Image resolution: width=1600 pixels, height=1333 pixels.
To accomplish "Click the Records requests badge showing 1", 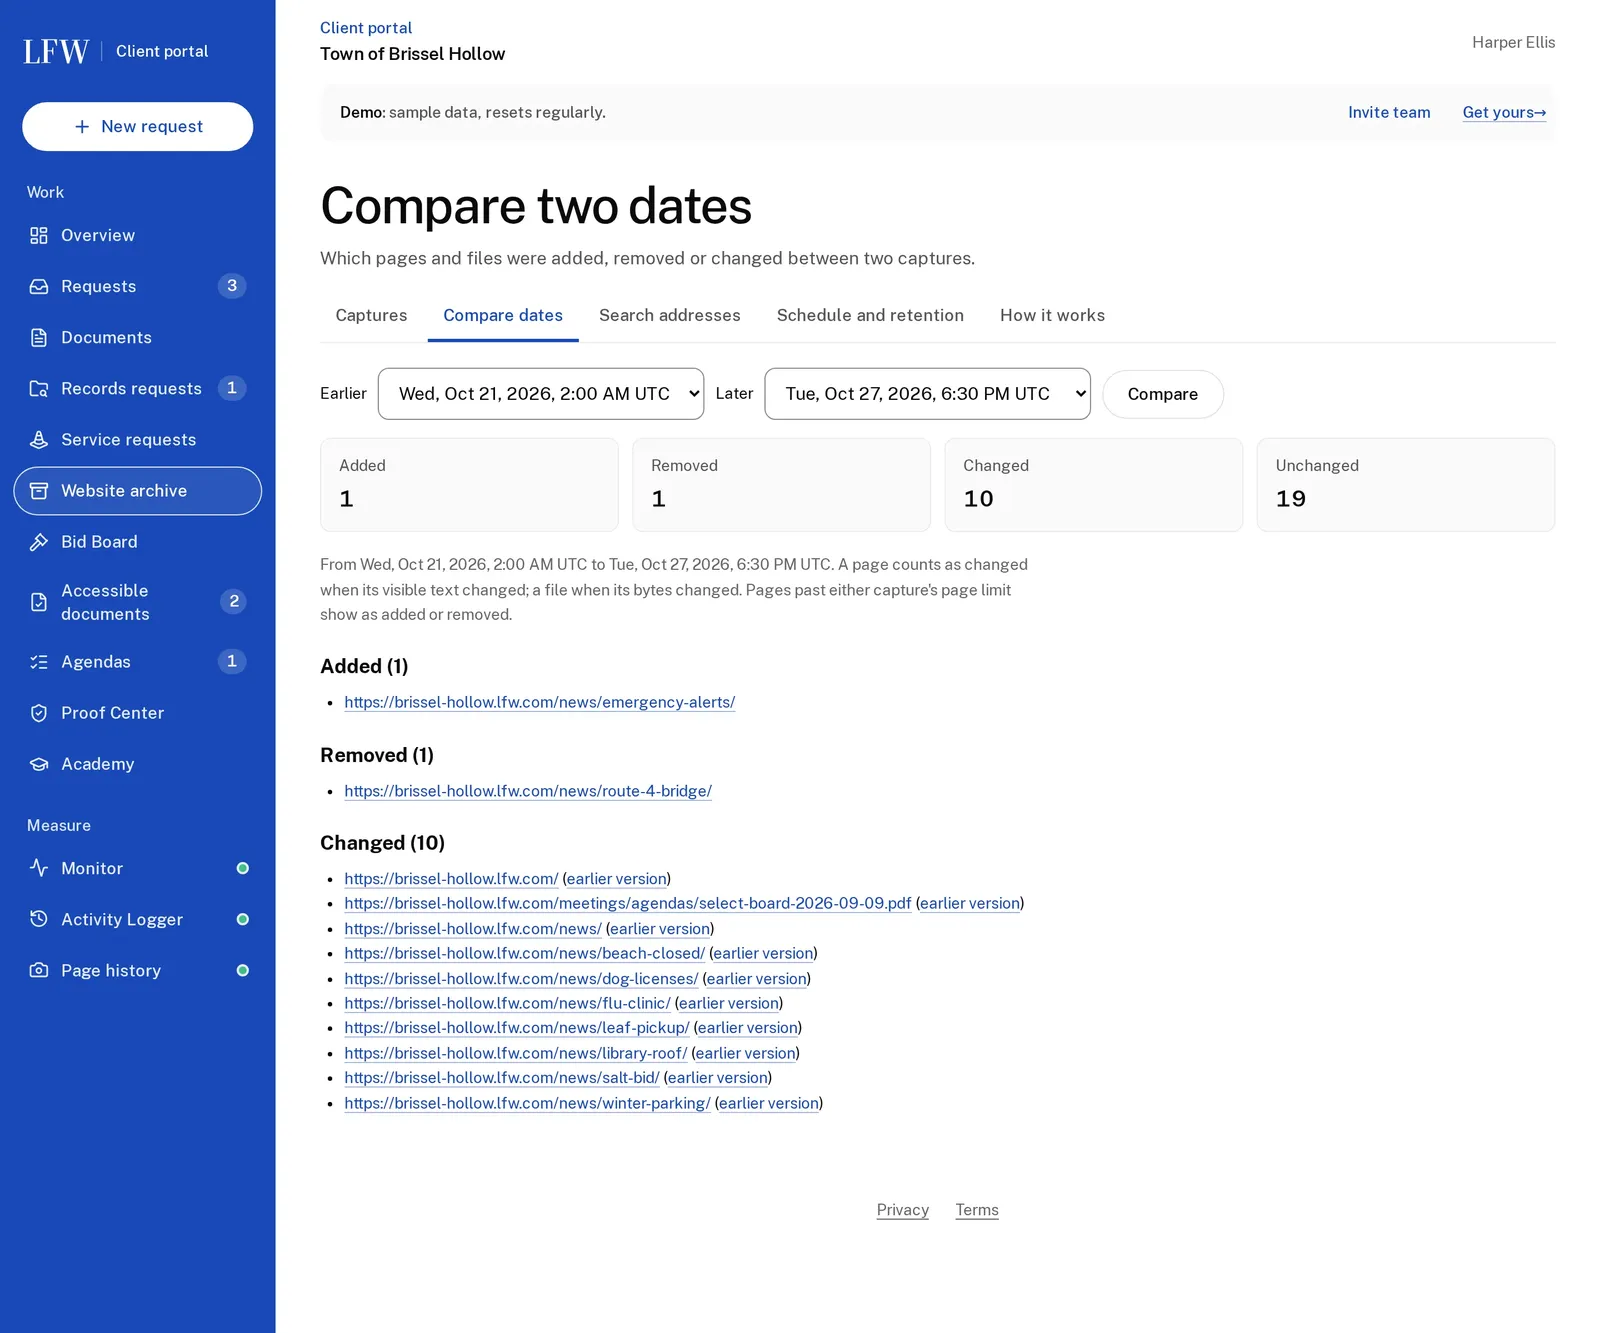I will (x=232, y=388).
